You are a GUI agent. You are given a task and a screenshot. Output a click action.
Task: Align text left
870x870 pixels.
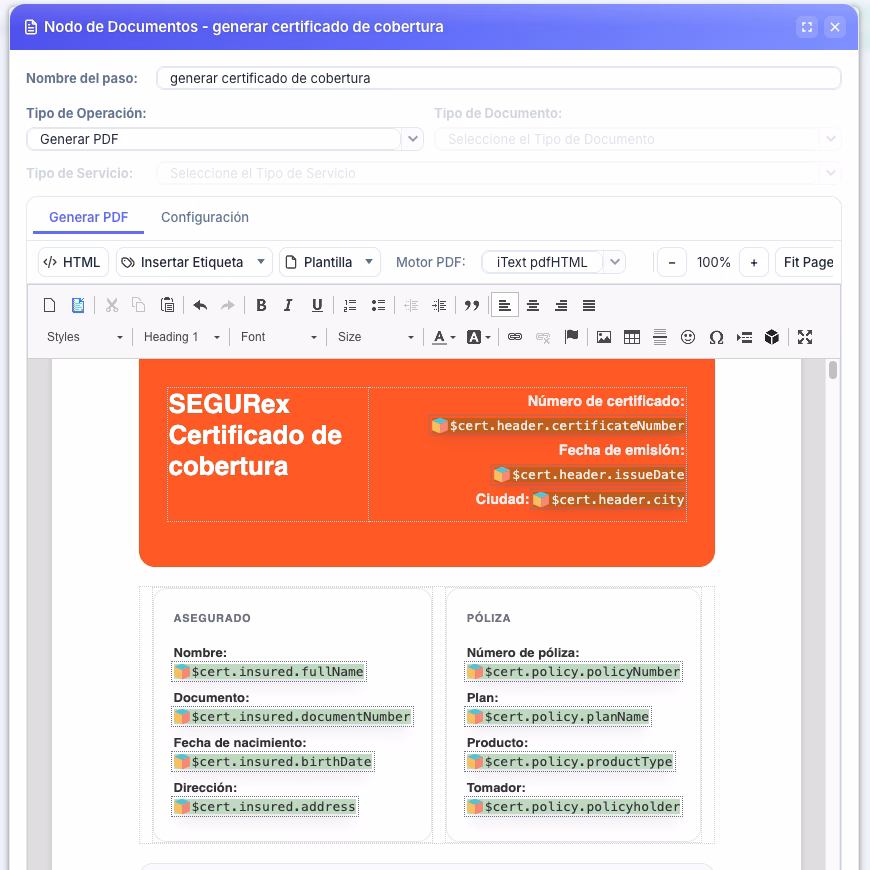click(x=505, y=305)
